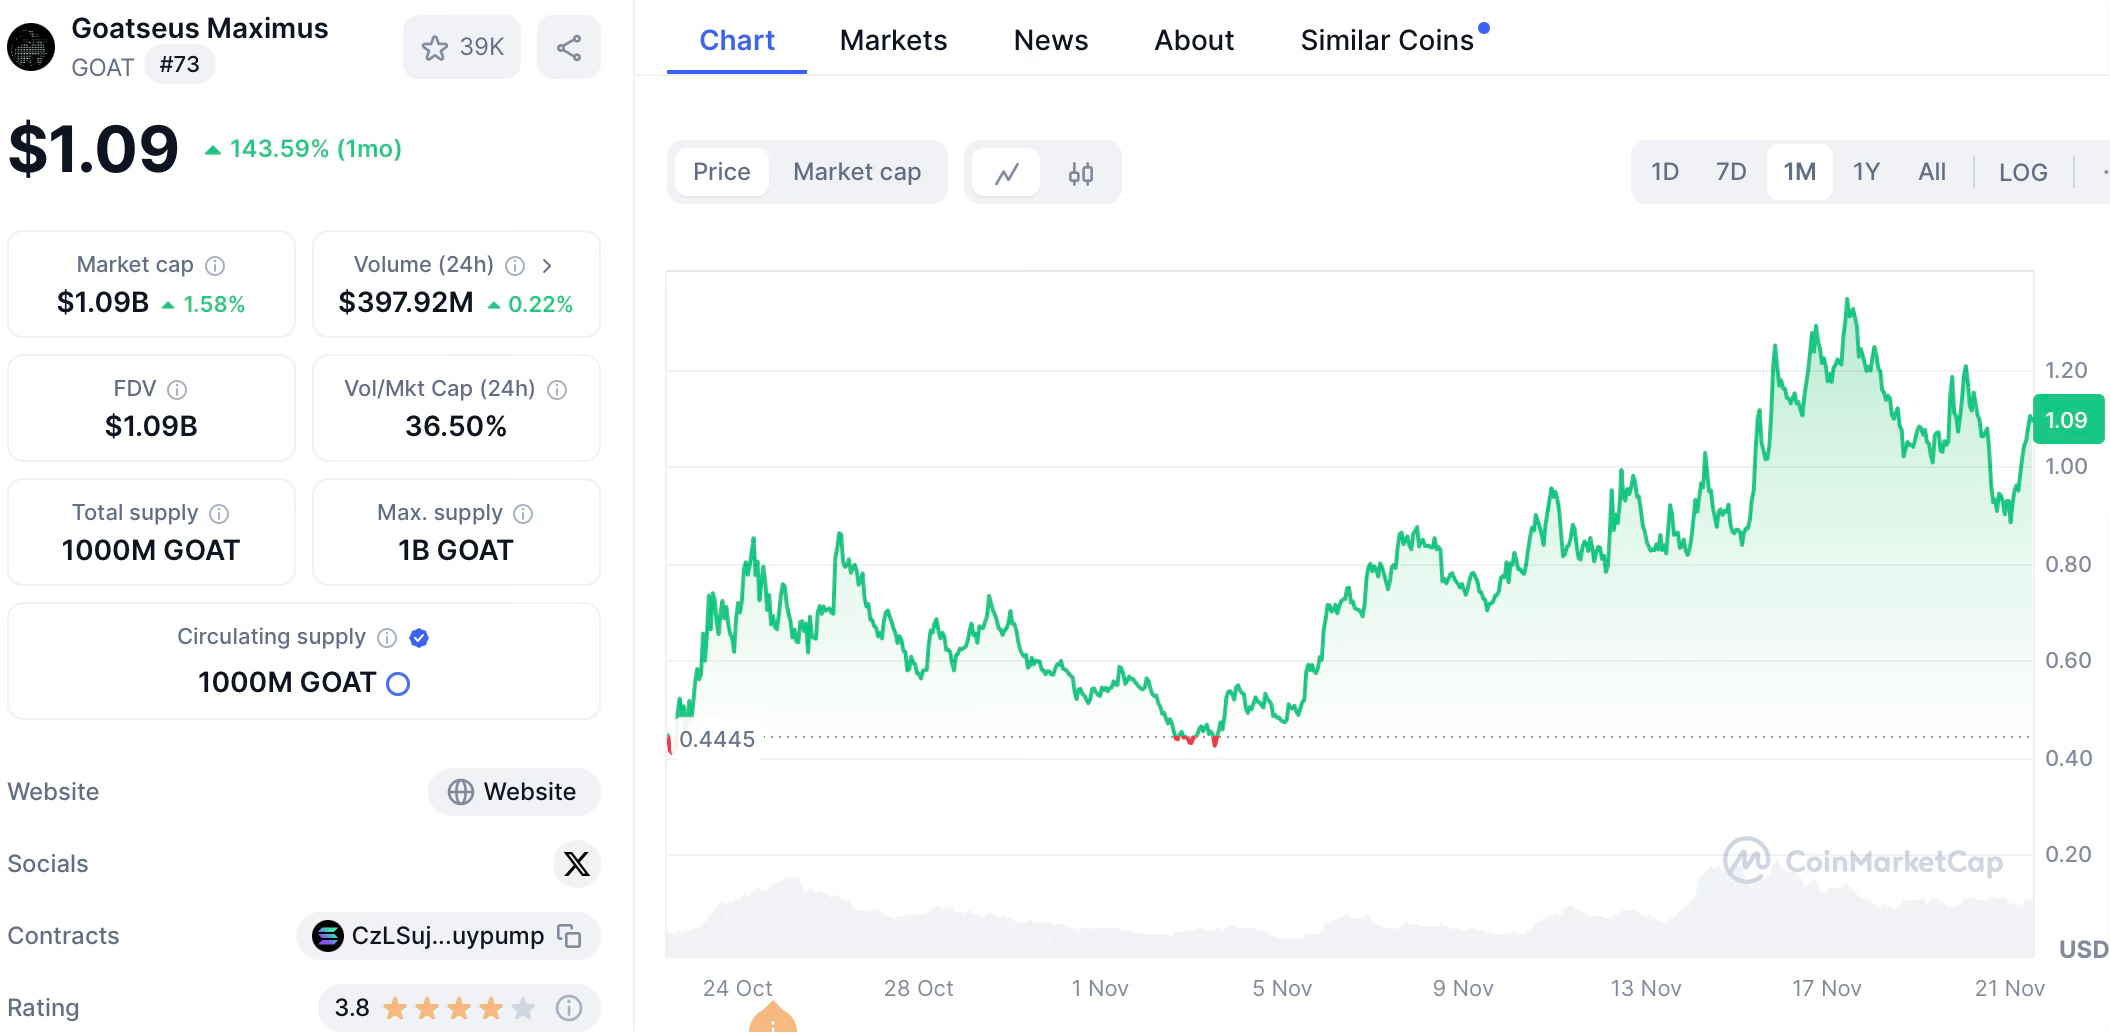Viewport: 2110px width, 1032px height.
Task: Click the 17 Nov axis date
Action: [x=1827, y=988]
